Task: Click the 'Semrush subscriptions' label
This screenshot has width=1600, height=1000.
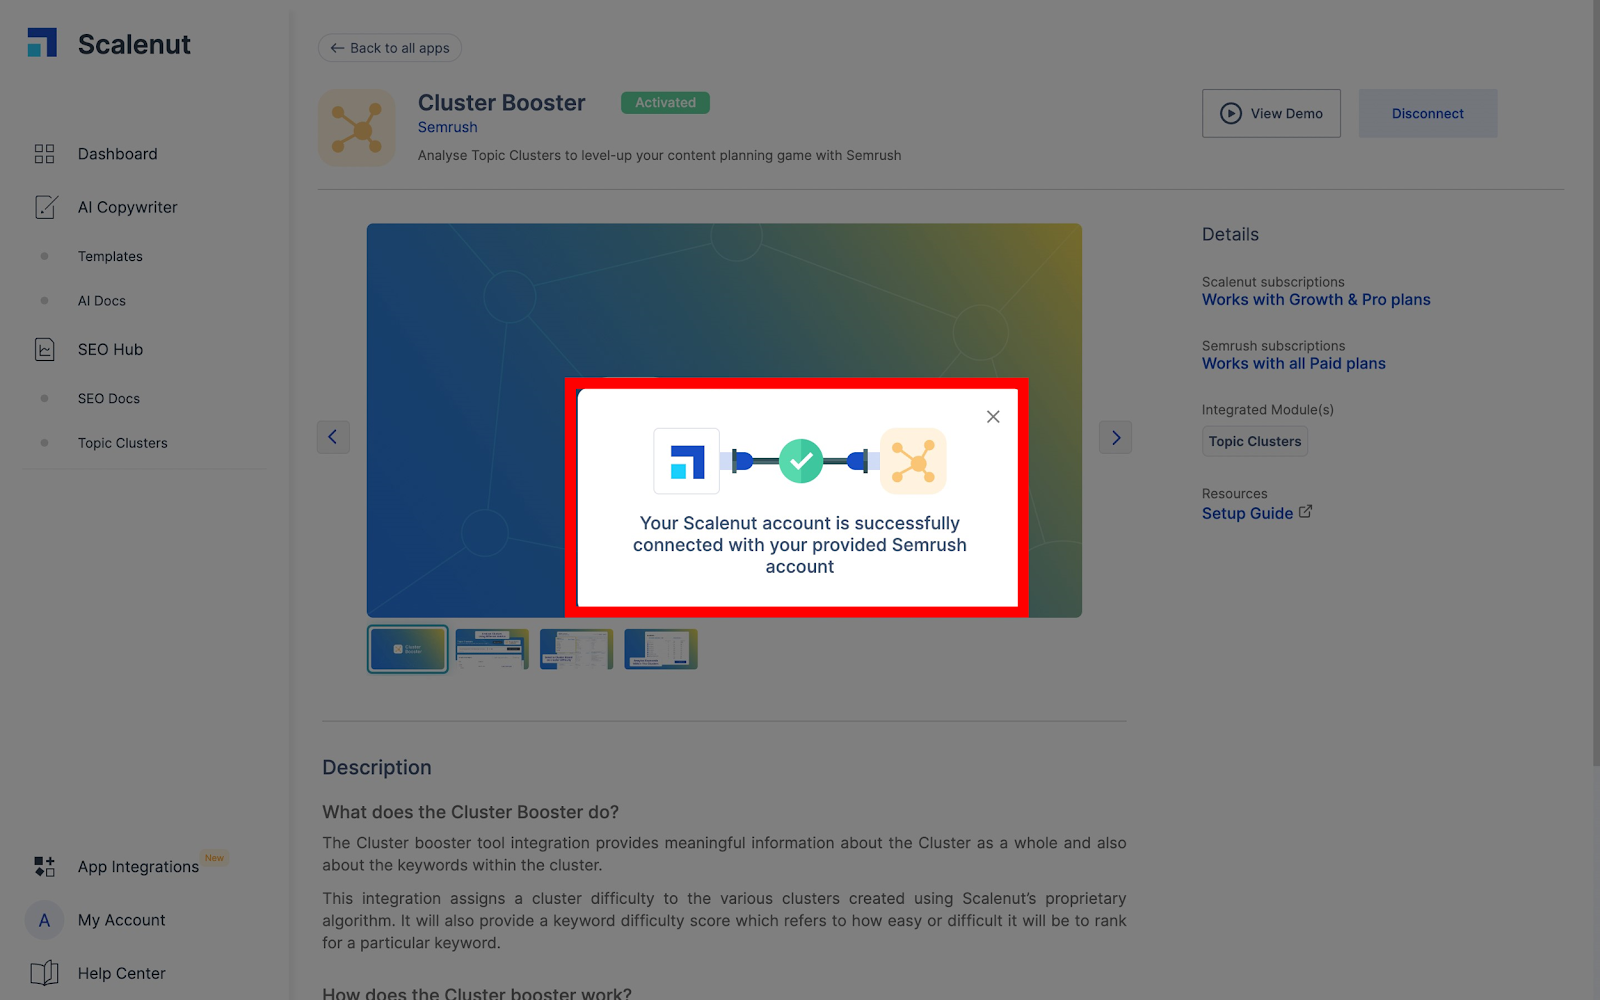Action: [1273, 346]
